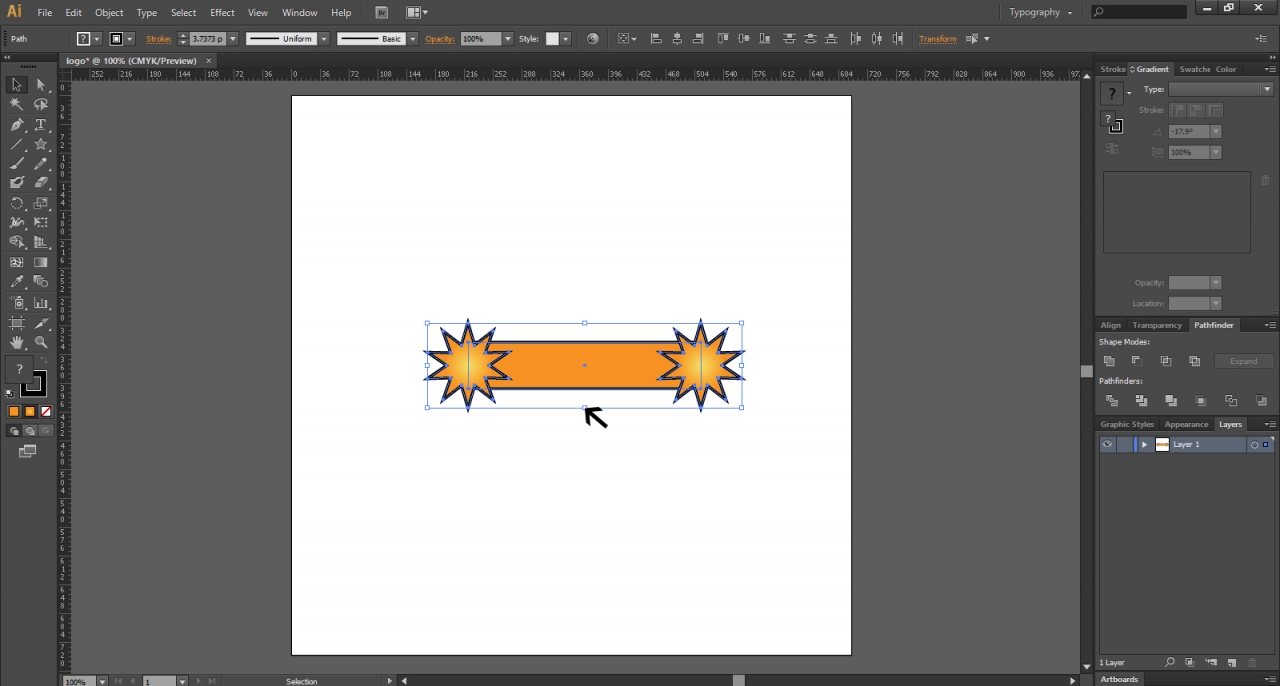Select the Pencil tool
Screen dimensions: 1280x686
(41, 164)
